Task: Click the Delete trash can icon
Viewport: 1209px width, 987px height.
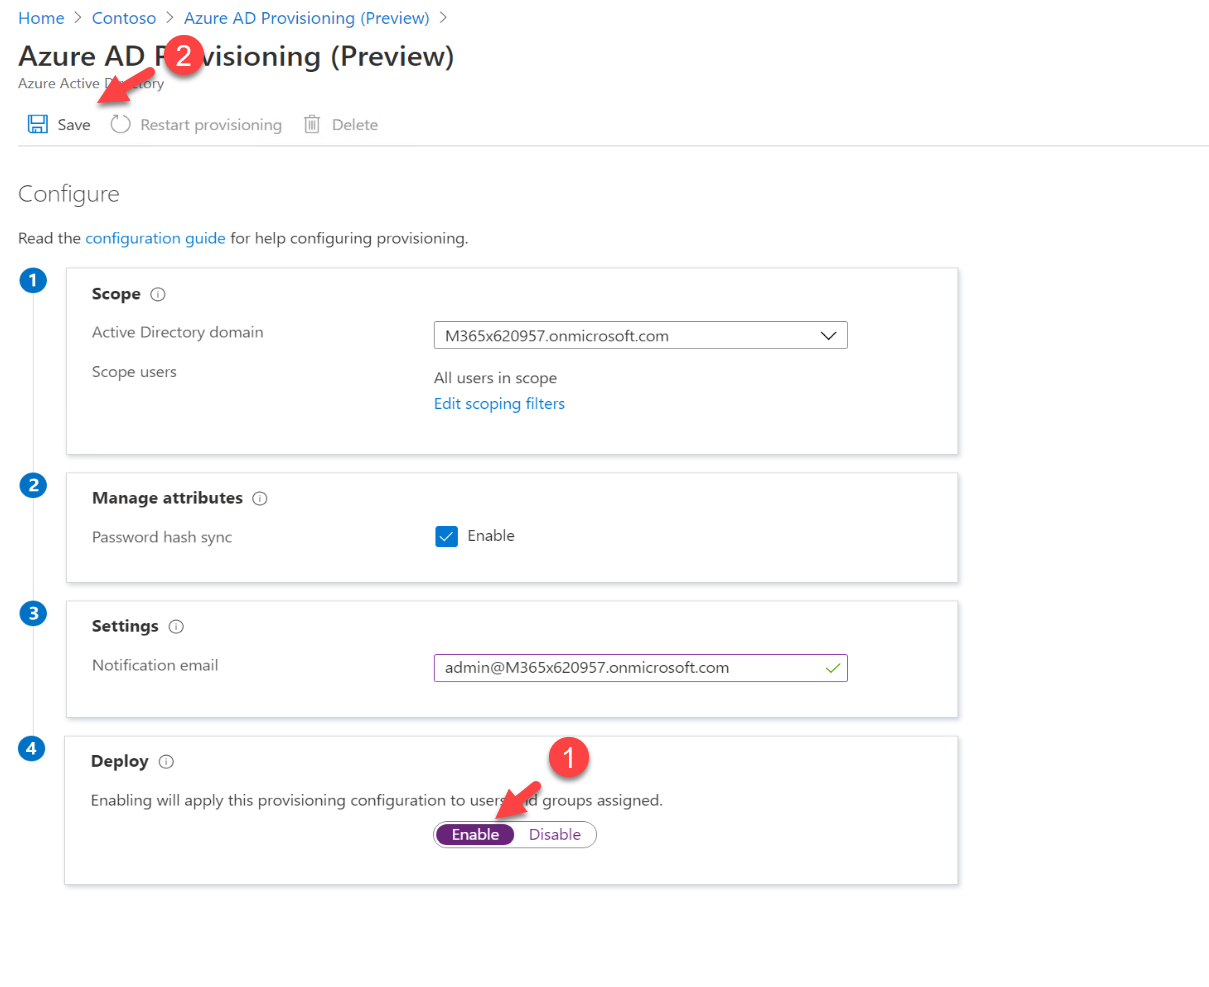Action: click(x=312, y=124)
